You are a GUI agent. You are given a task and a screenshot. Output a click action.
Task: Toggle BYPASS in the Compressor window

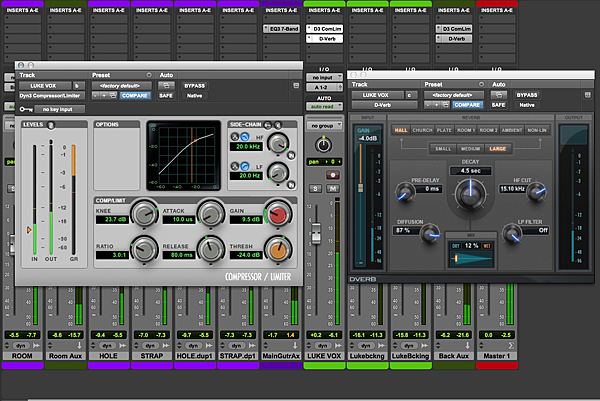pos(194,86)
